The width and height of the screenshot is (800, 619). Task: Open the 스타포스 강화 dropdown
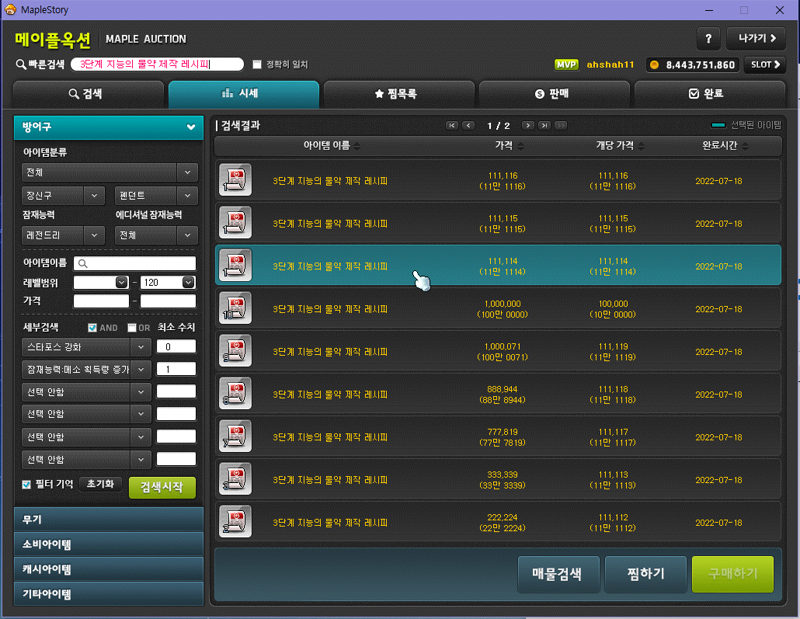[x=87, y=347]
